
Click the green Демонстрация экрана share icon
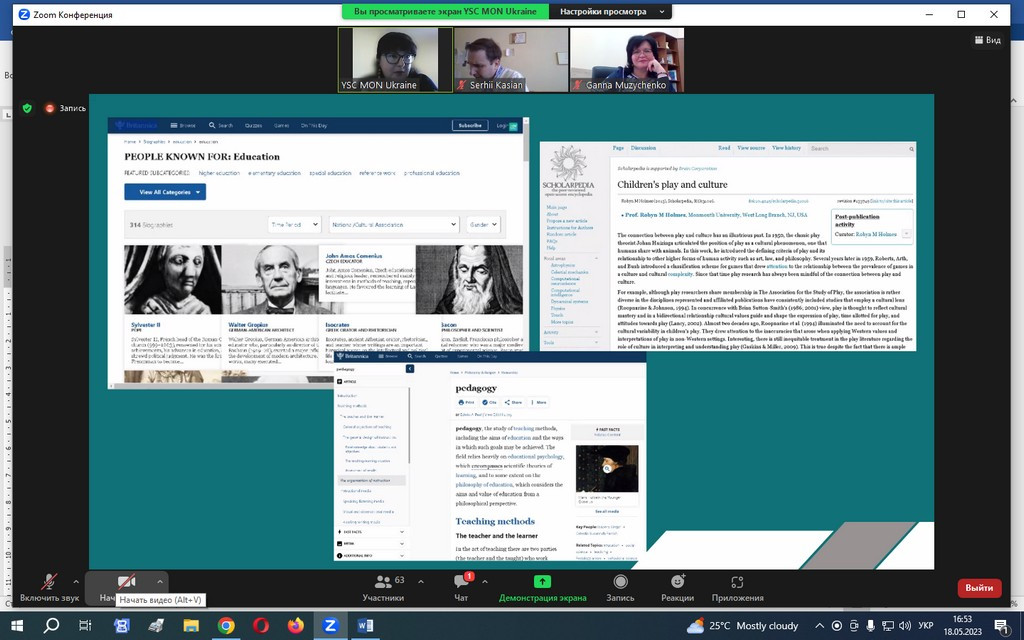click(542, 581)
